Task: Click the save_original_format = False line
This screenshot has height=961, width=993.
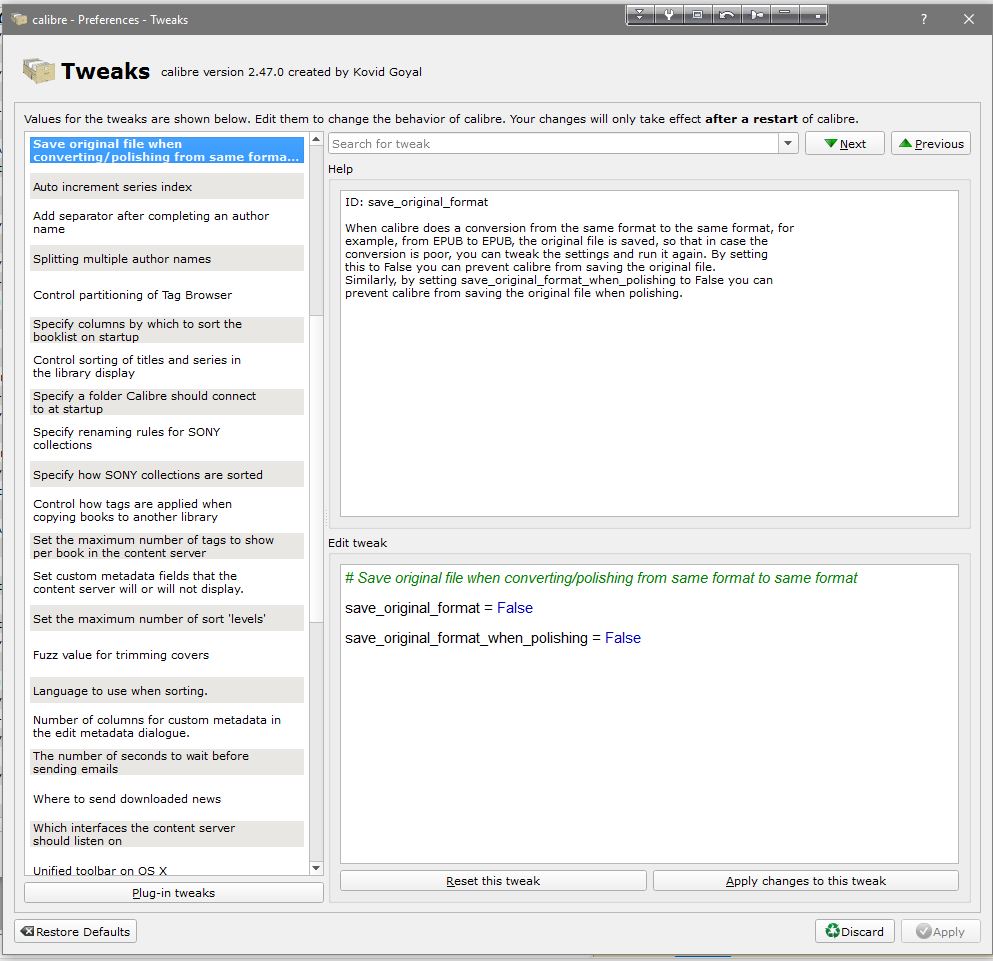Action: coord(439,608)
